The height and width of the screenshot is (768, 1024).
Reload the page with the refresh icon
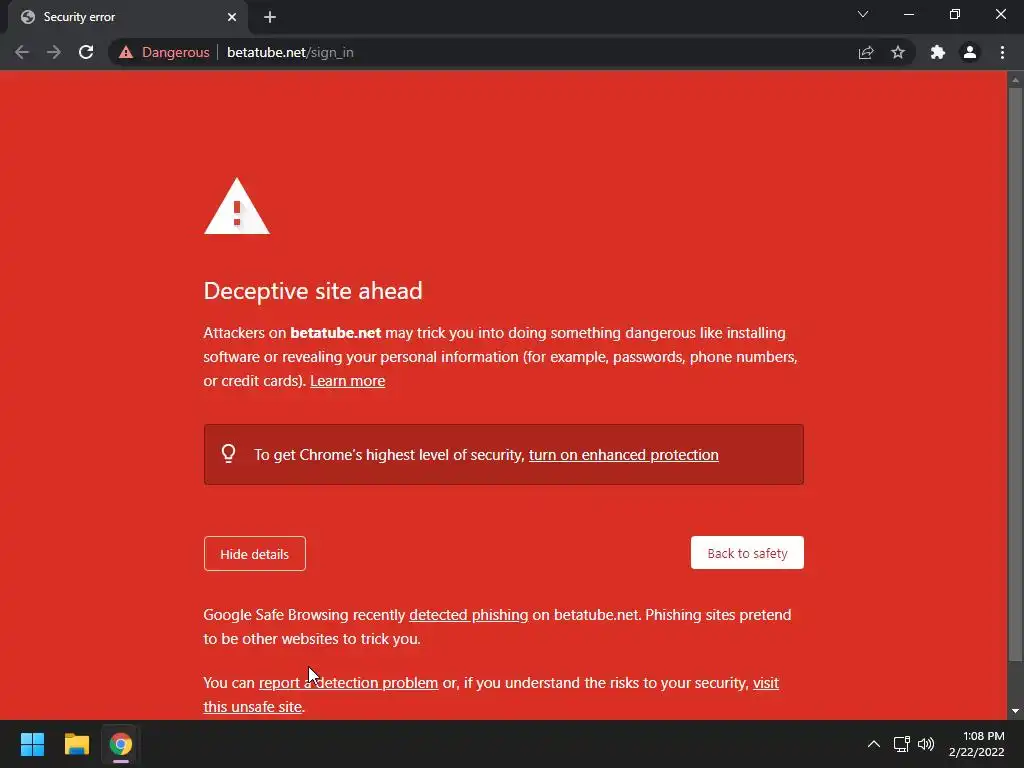86,52
